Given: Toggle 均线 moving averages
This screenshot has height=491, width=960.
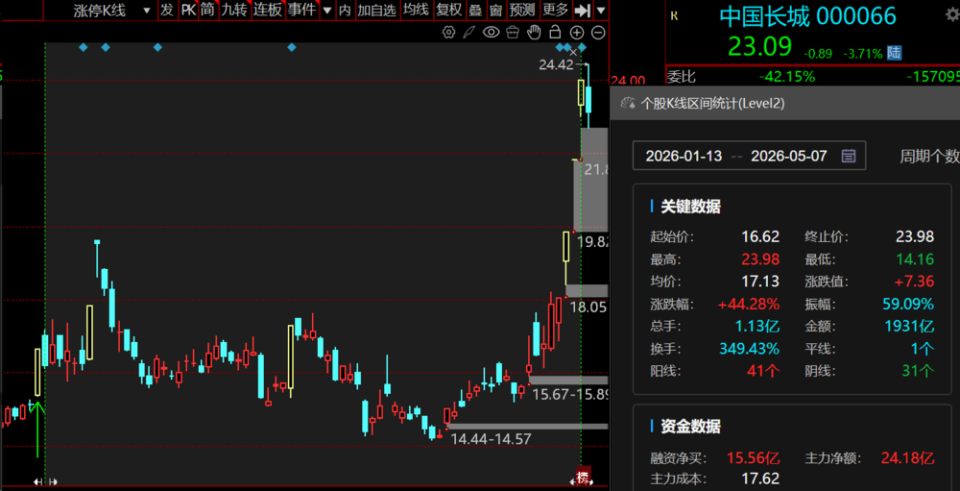Looking at the screenshot, I should pos(416,10).
